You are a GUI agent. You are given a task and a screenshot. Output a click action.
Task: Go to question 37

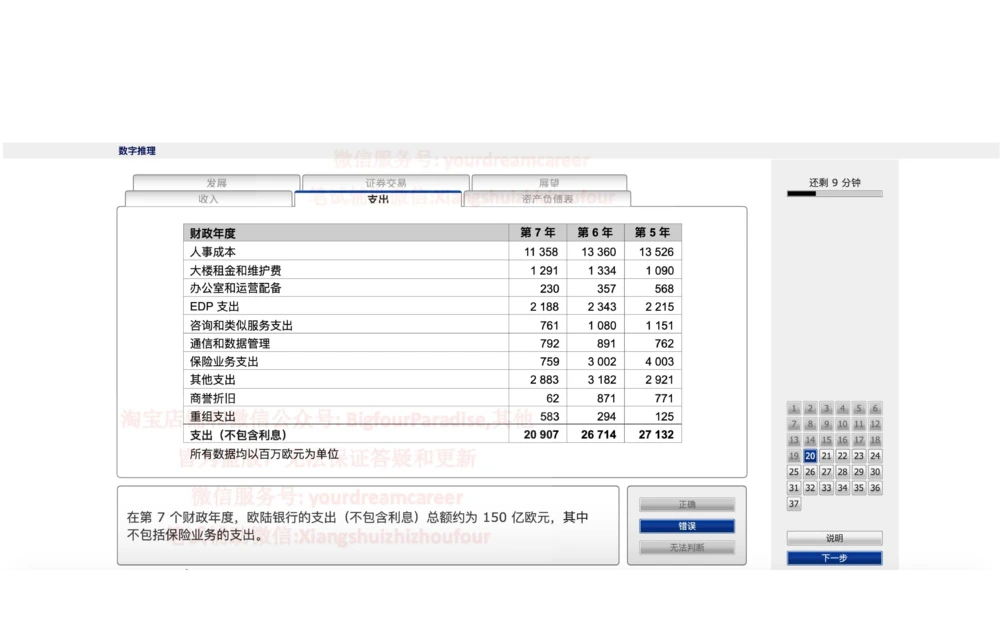794,503
